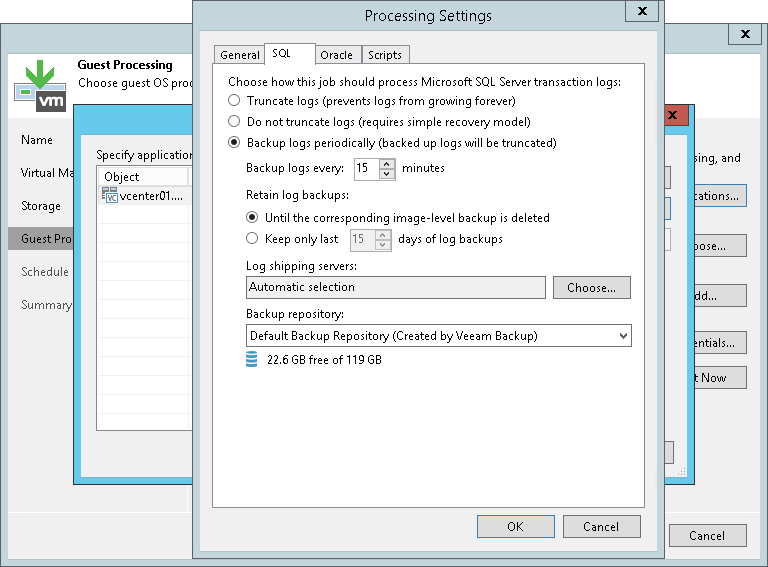Click the backup logs minutes input field
This screenshot has height=567, width=768.
(x=366, y=168)
